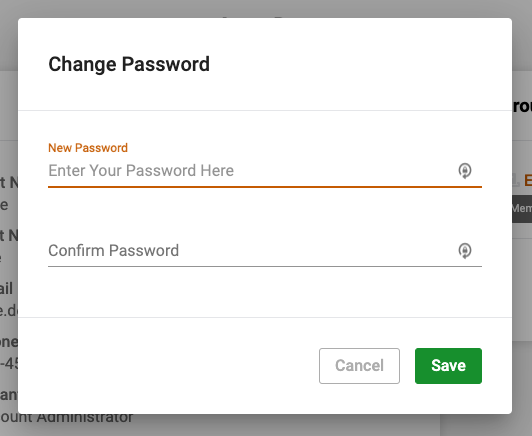
Task: Click the 'Enter Your Password Here' placeholder
Action: tap(141, 170)
